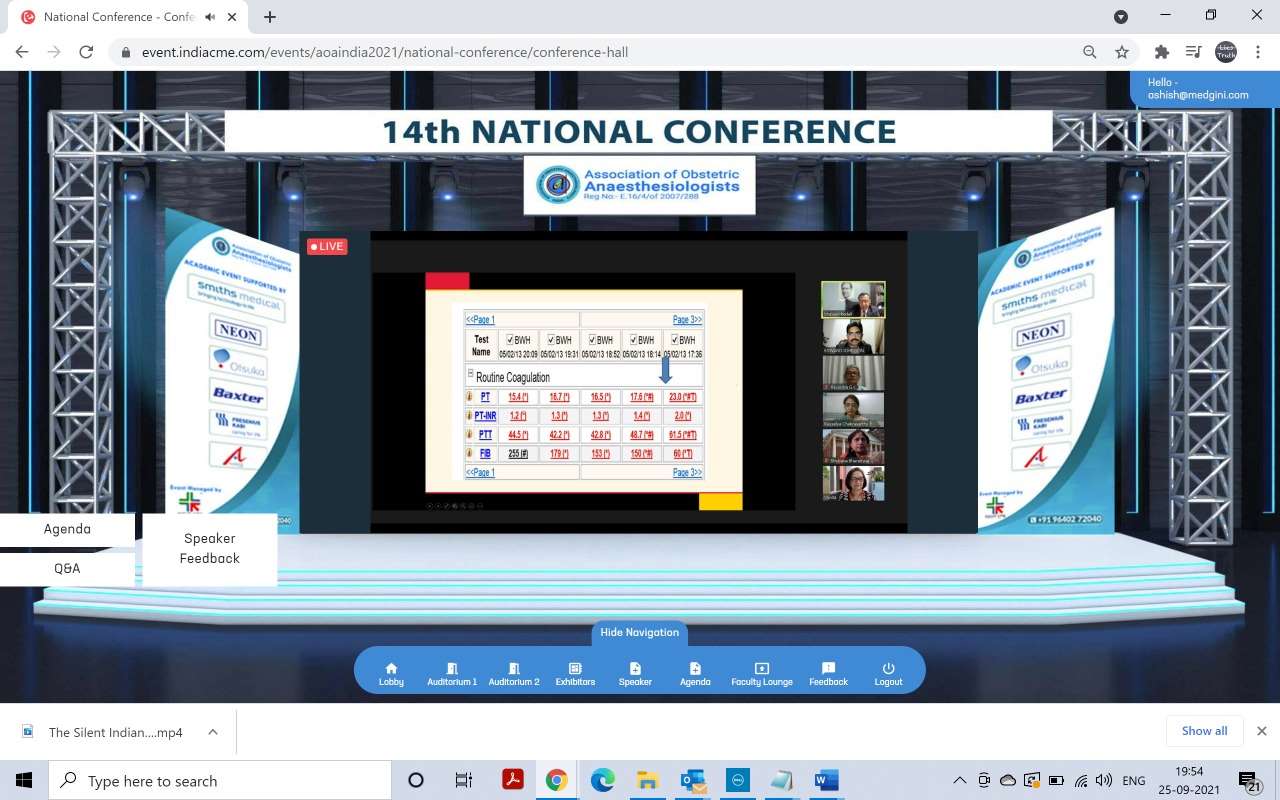Open Exhibitors in navigation bar
The height and width of the screenshot is (800, 1280).
(575, 673)
